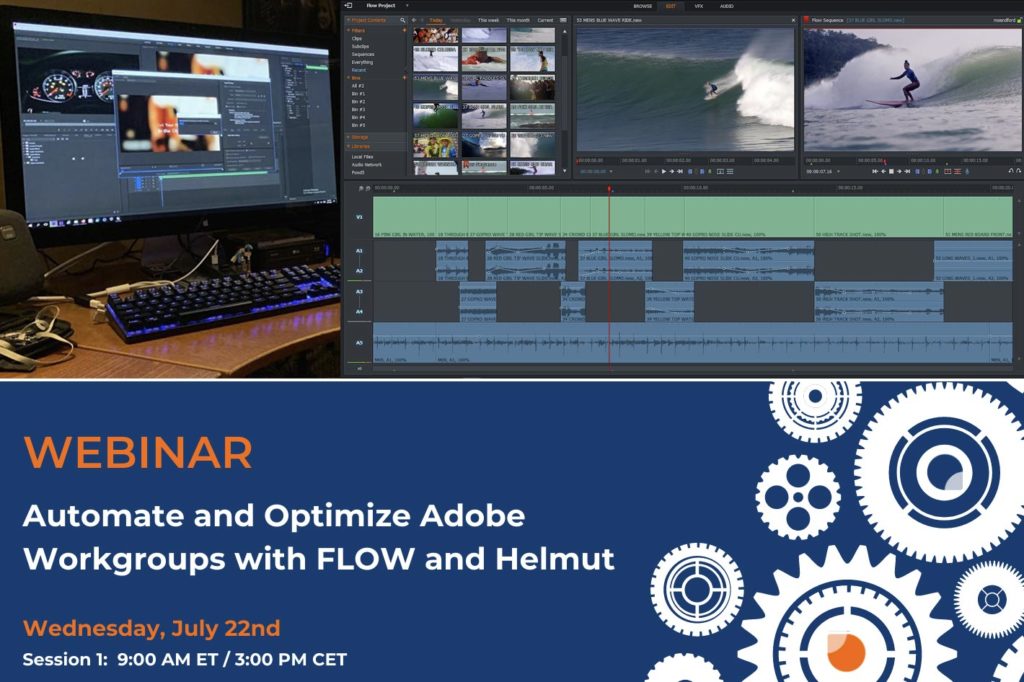The width and height of the screenshot is (1024, 682).
Task: Click the redo arrow in sequence viewer
Action: click(1019, 171)
